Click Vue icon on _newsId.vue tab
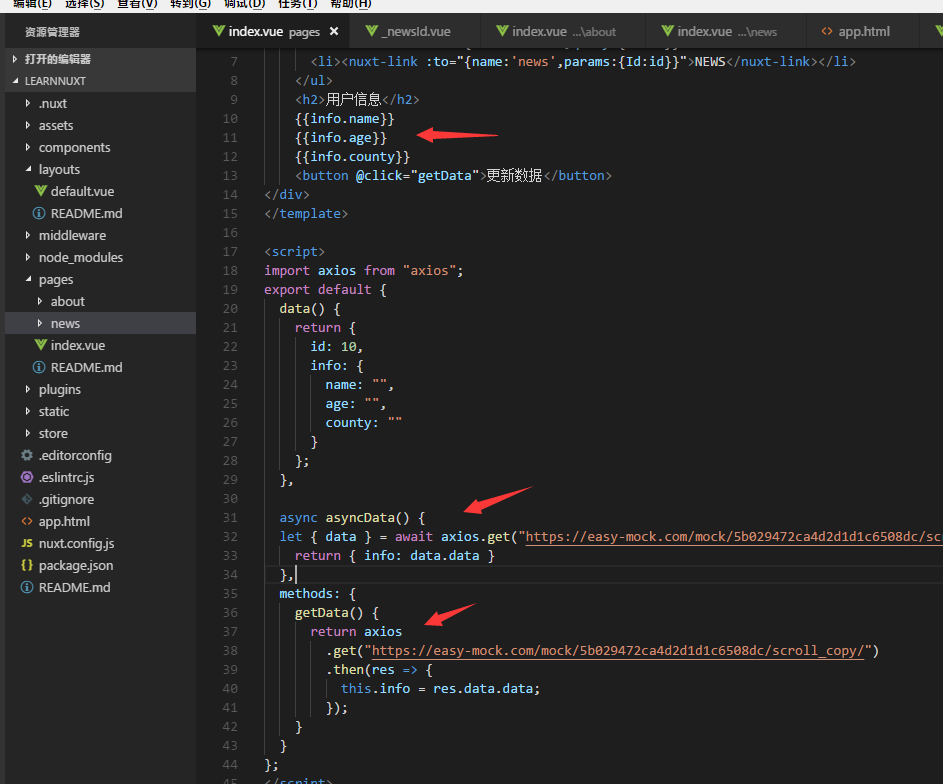The width and height of the screenshot is (943, 784). [372, 31]
